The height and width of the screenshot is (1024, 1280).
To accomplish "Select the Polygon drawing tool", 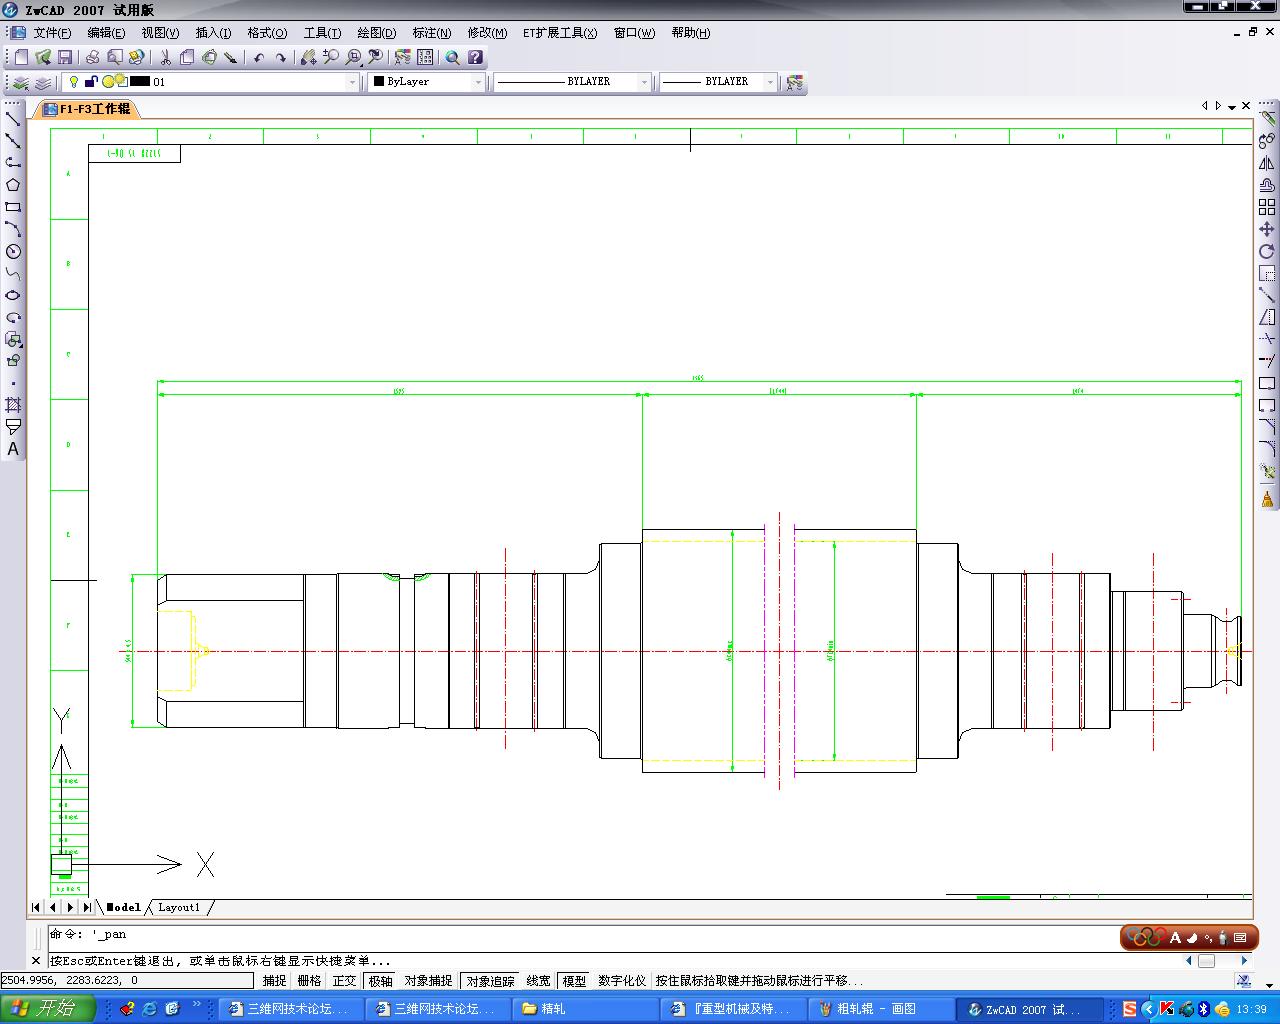I will [x=13, y=185].
